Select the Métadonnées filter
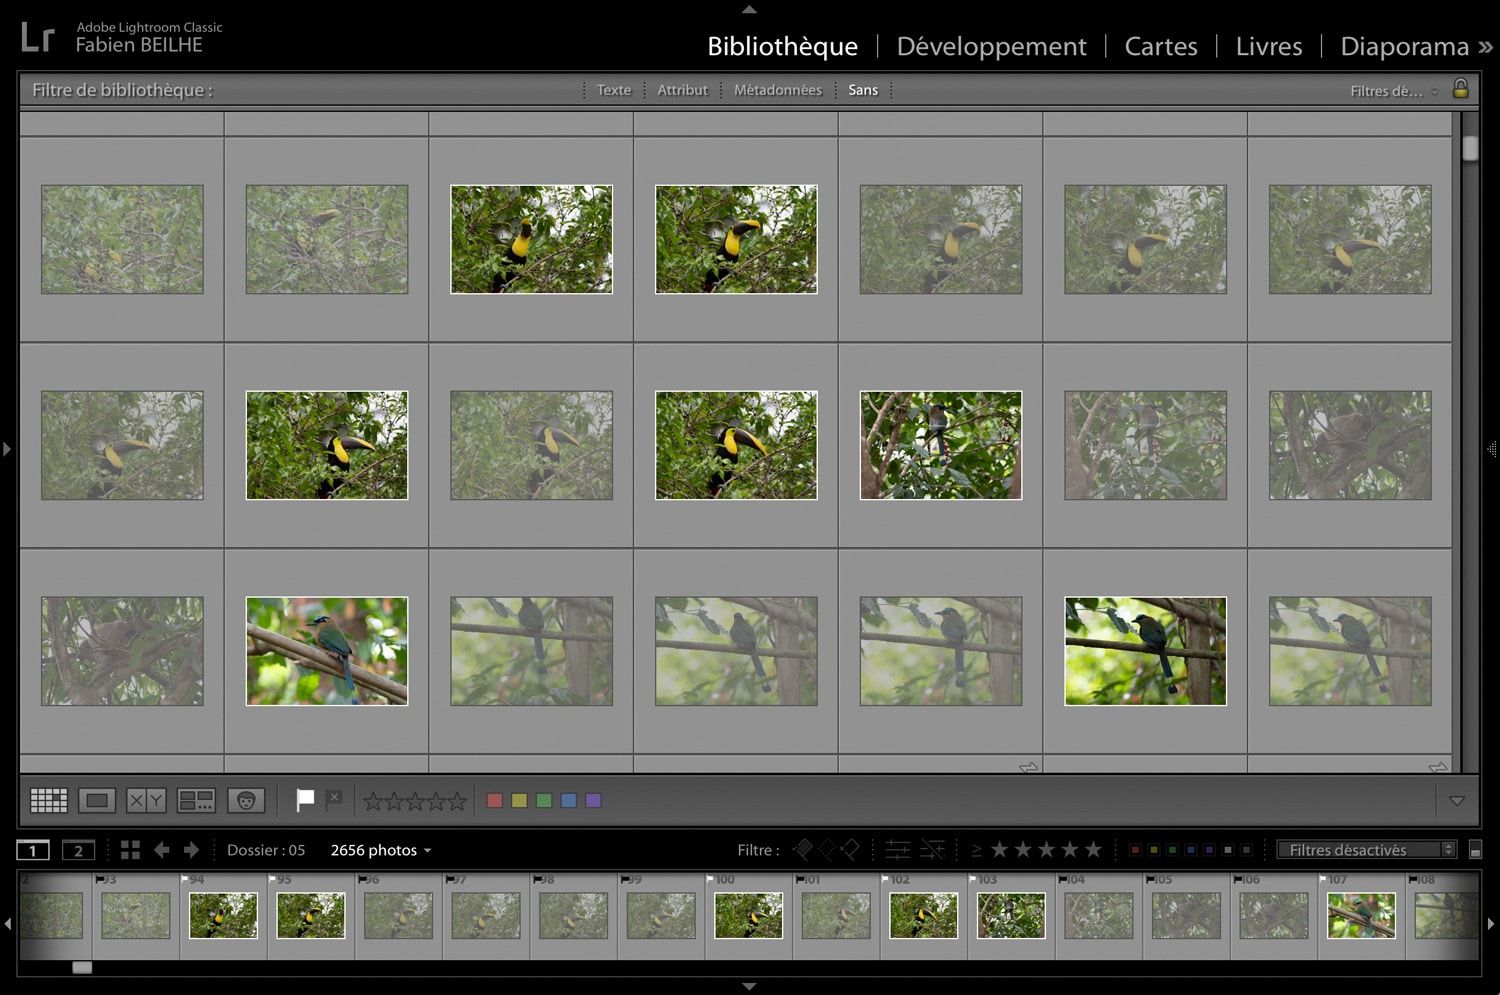This screenshot has height=995, width=1500. click(777, 90)
